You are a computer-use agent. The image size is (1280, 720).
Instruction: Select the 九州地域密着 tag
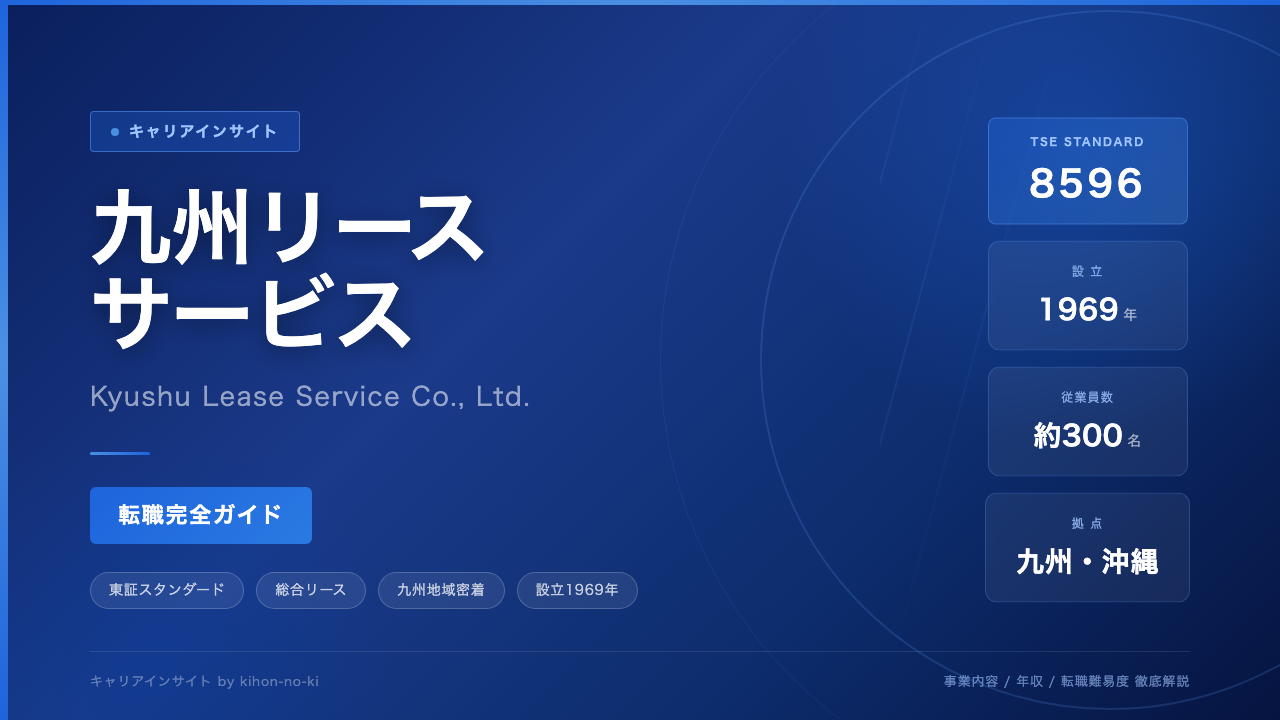(x=441, y=590)
